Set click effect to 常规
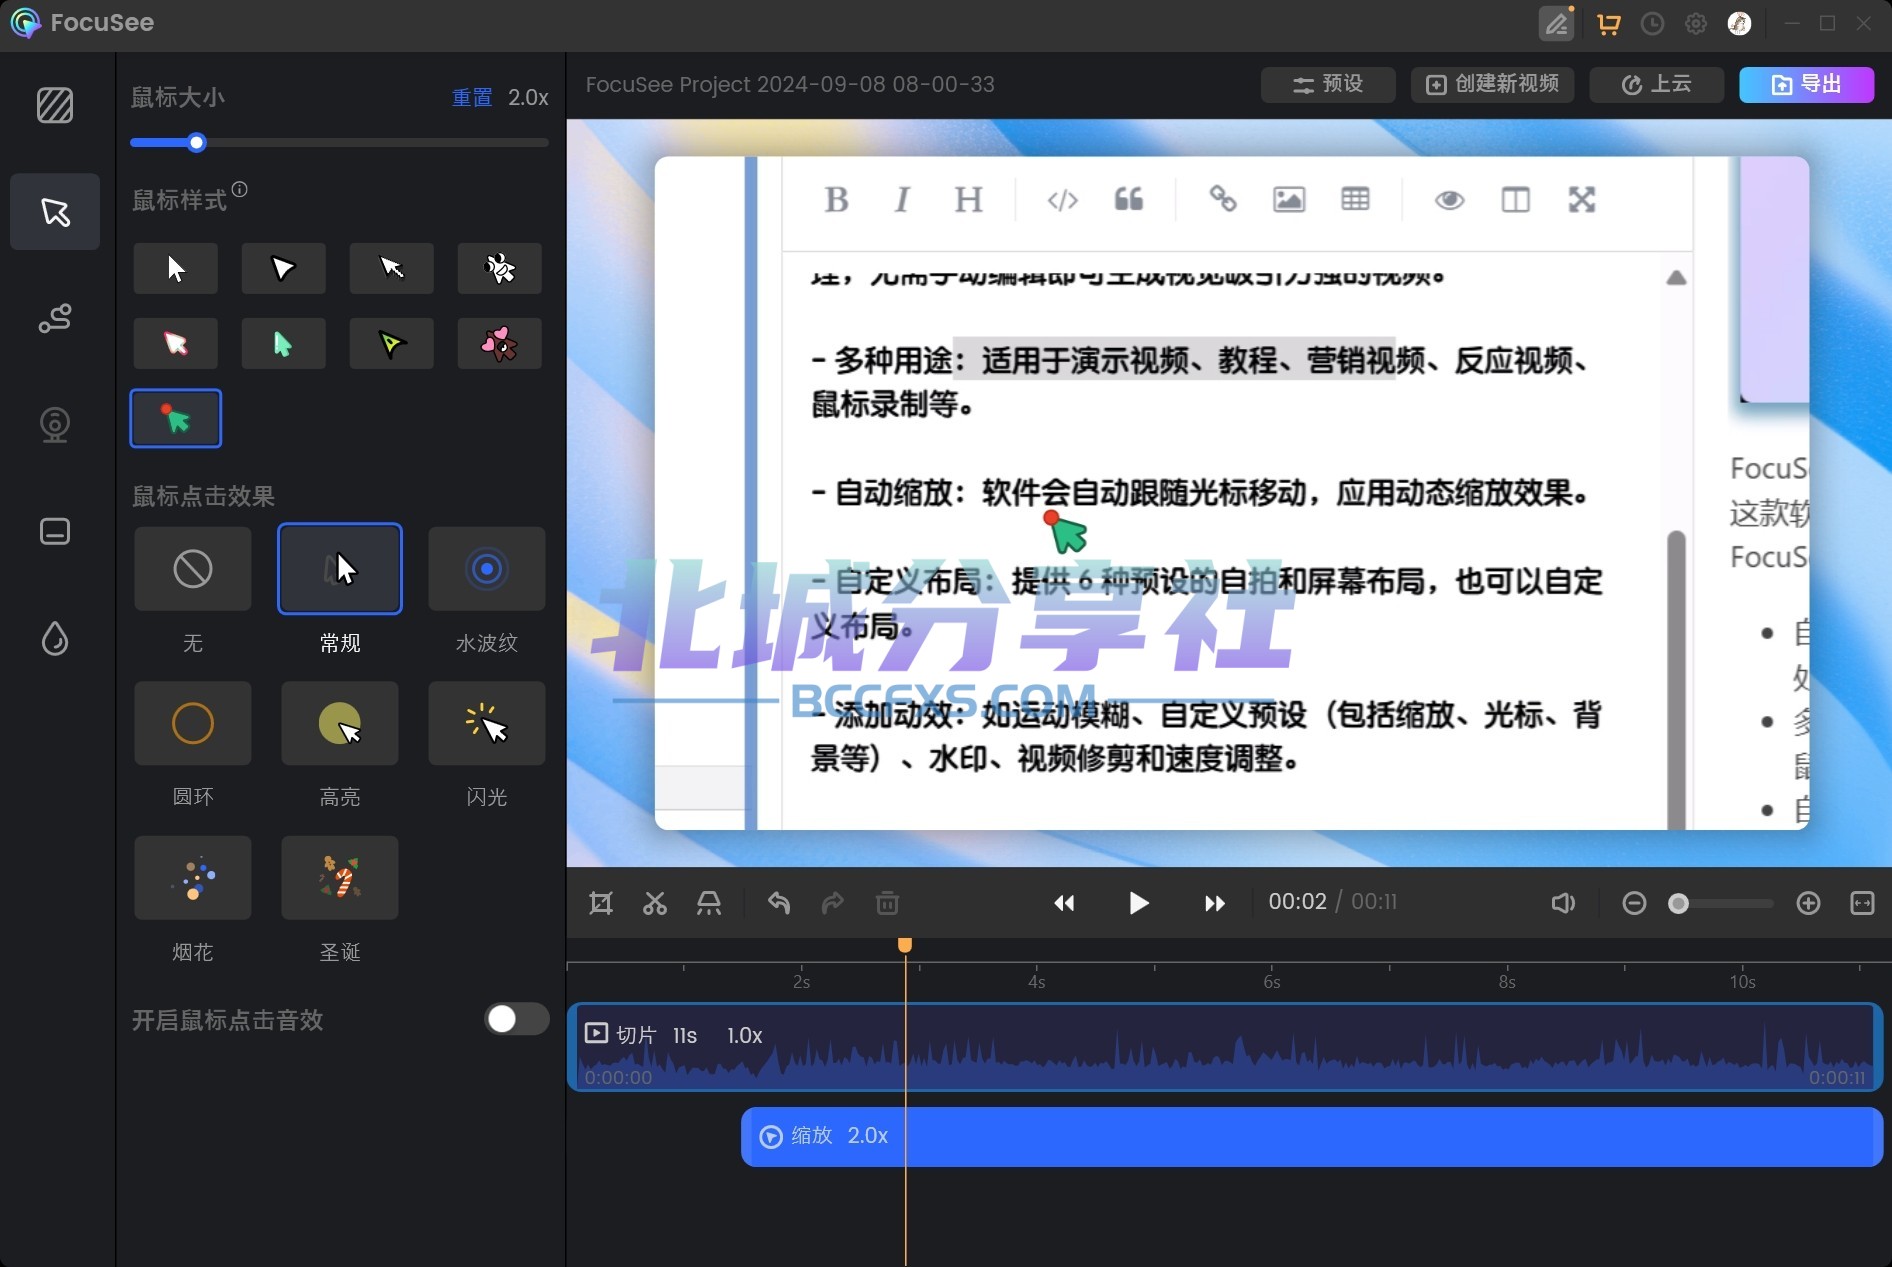1892x1267 pixels. [340, 569]
